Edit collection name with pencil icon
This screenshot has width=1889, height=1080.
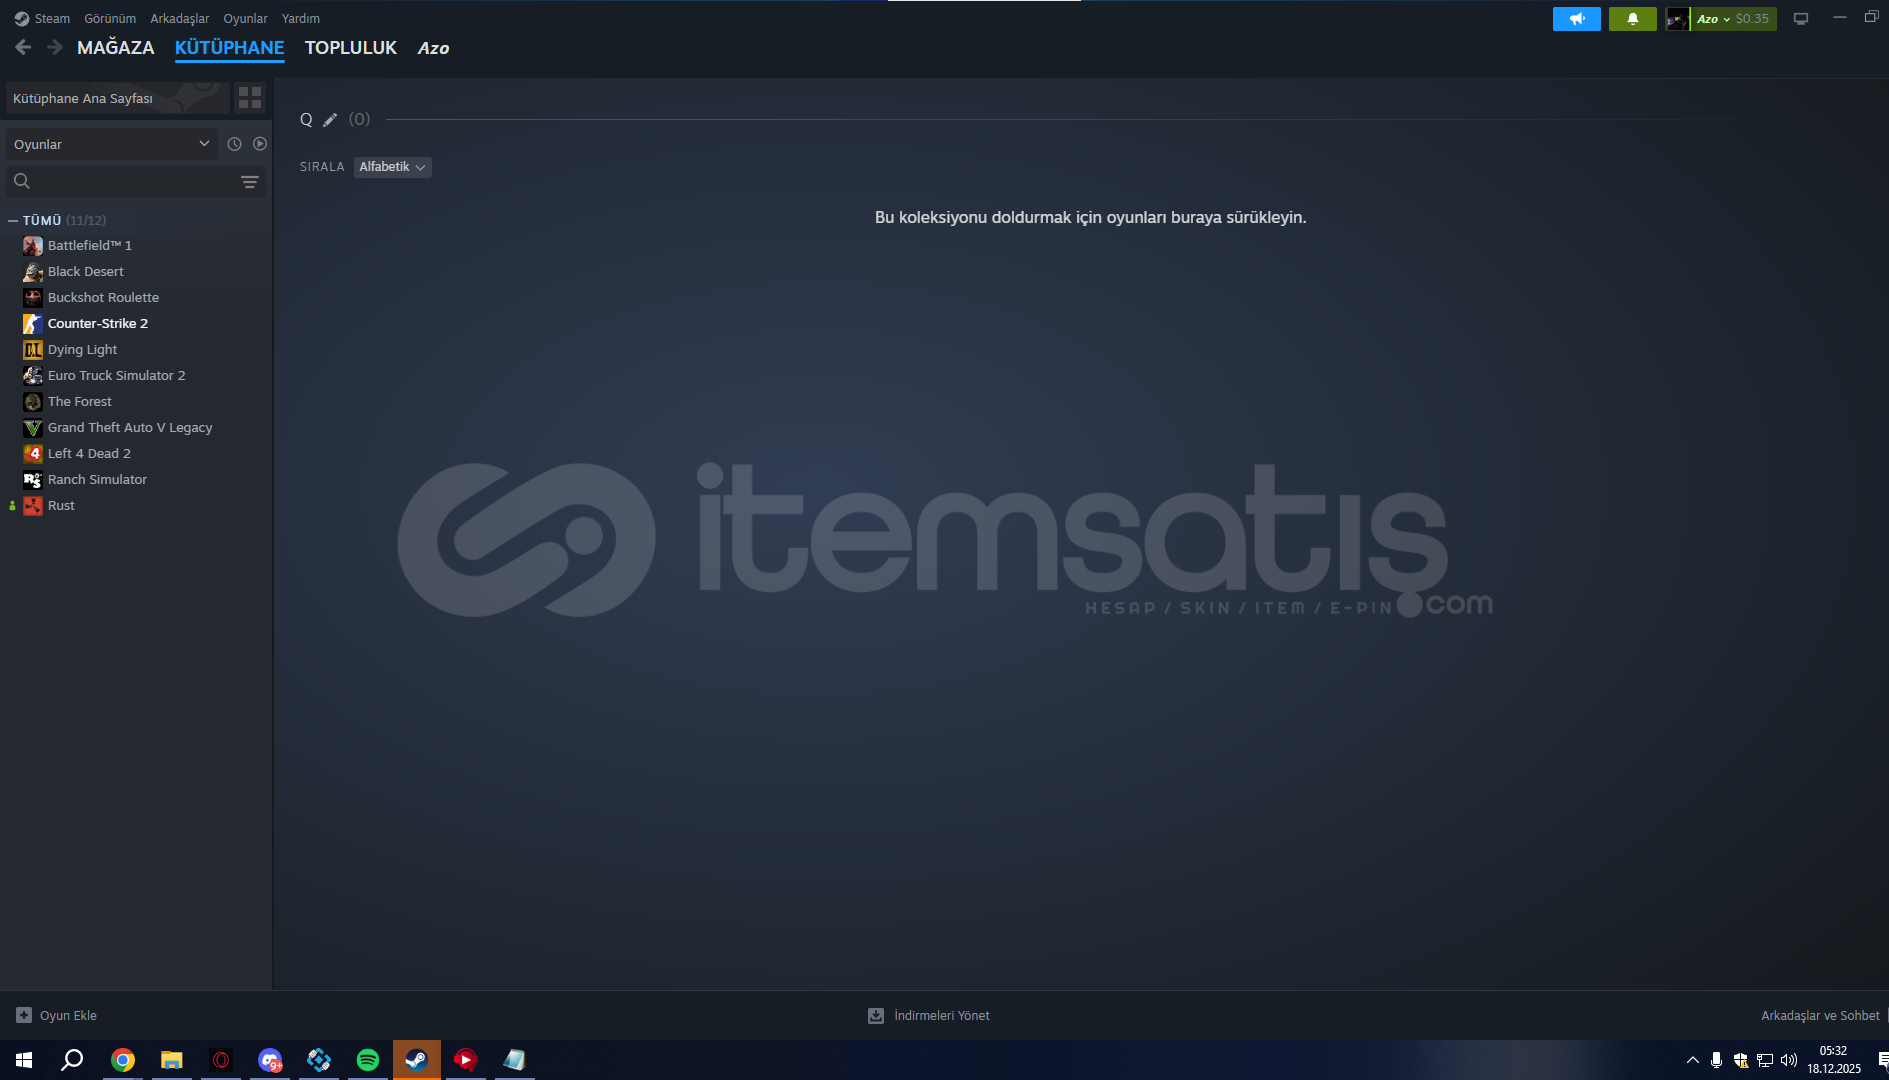tap(330, 120)
